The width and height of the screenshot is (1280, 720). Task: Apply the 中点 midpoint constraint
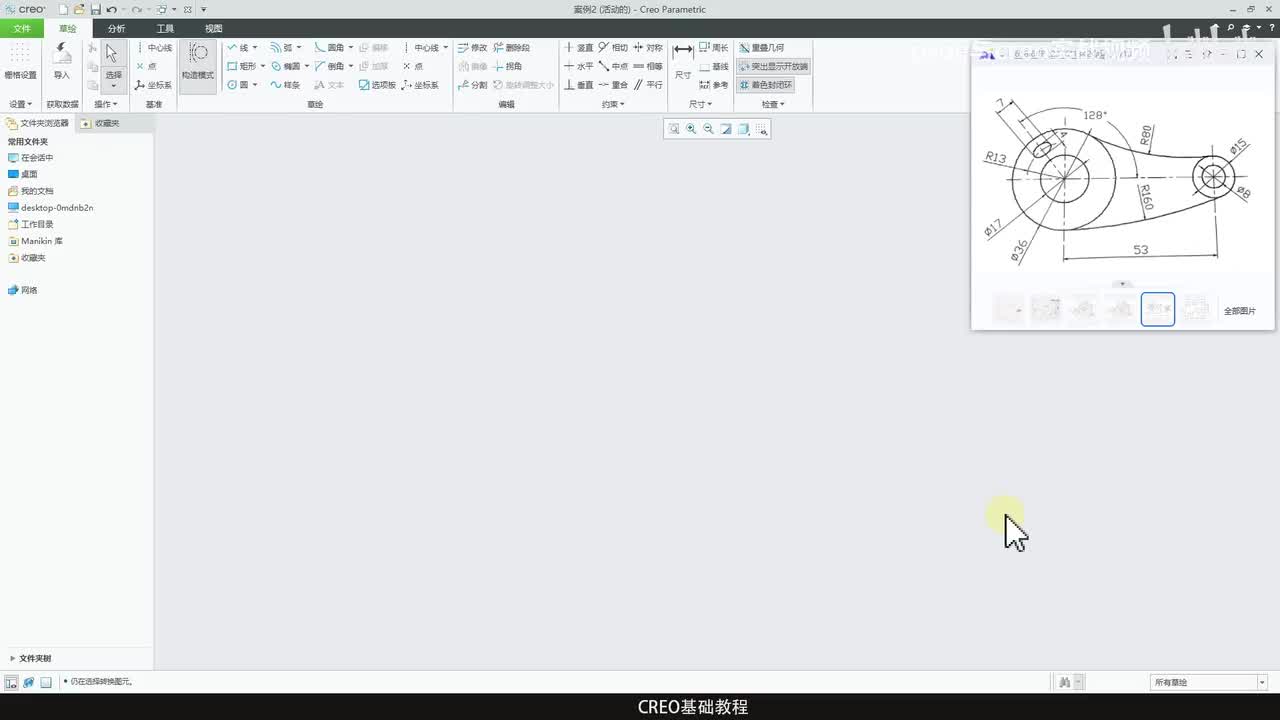[x=613, y=66]
